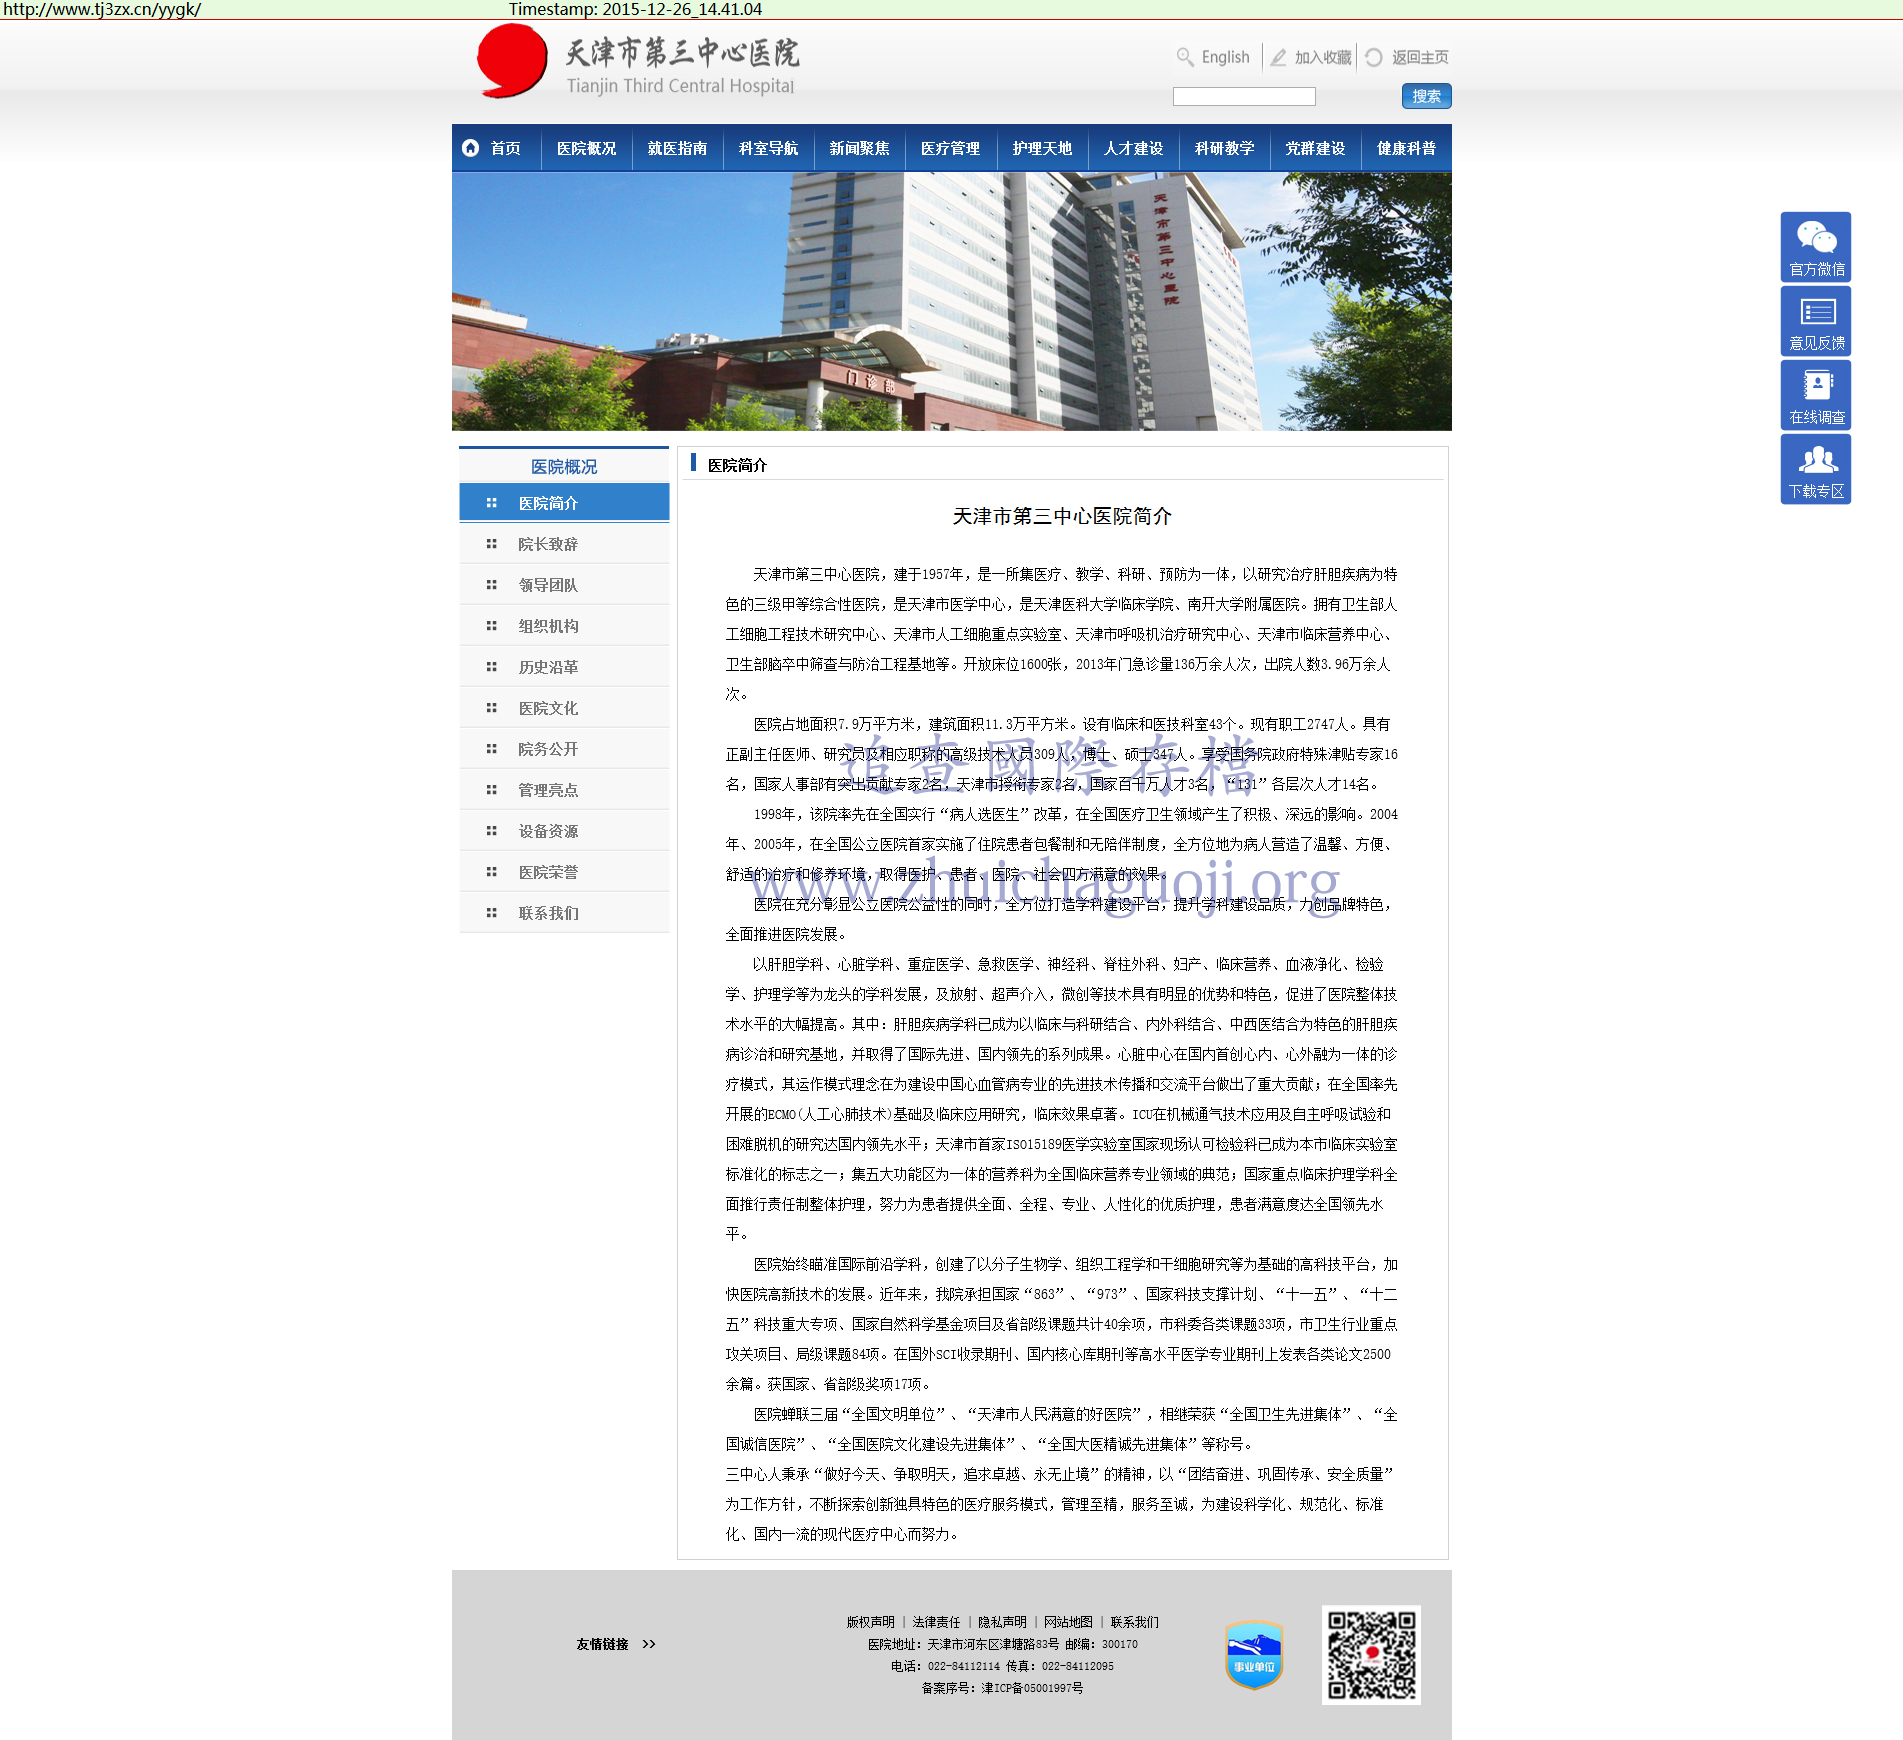Open the 科室导航 navigation menu
The height and width of the screenshot is (1740, 1903).
tap(768, 148)
